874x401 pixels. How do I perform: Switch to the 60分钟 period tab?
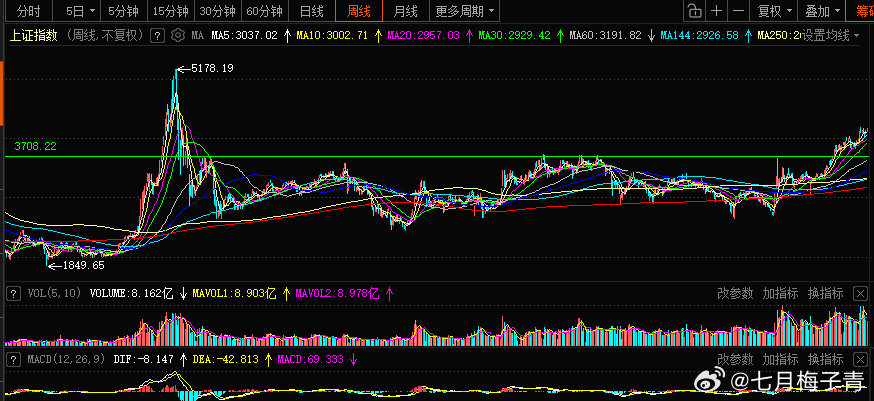click(x=265, y=11)
